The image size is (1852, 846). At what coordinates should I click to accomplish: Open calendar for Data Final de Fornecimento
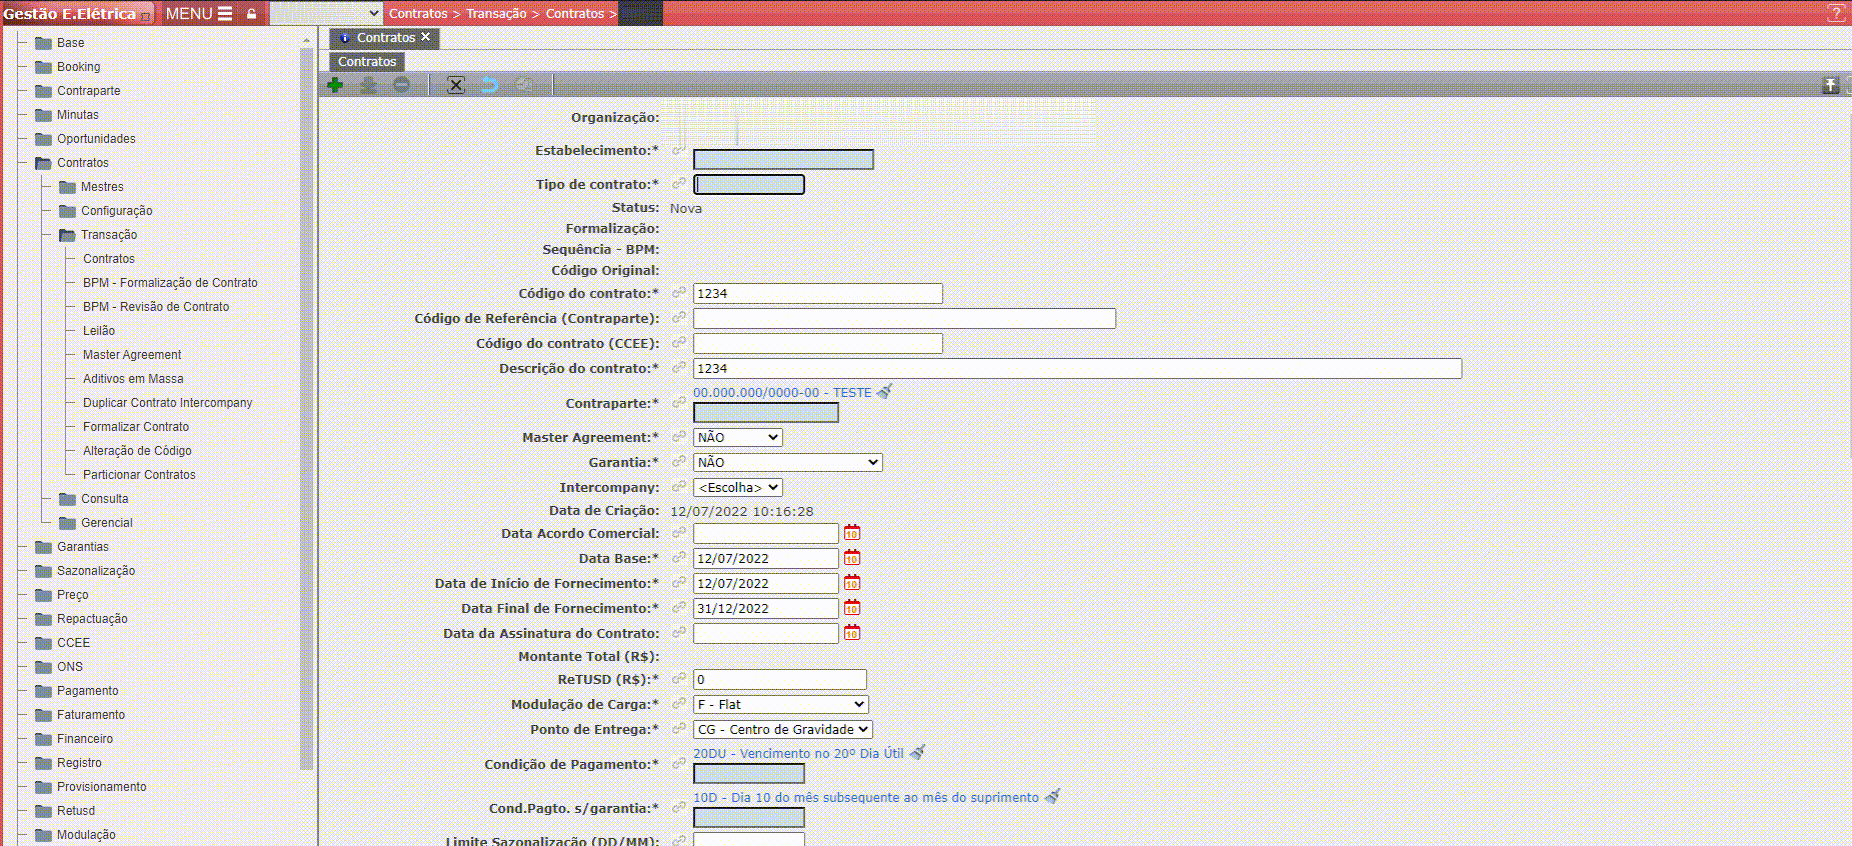(852, 608)
